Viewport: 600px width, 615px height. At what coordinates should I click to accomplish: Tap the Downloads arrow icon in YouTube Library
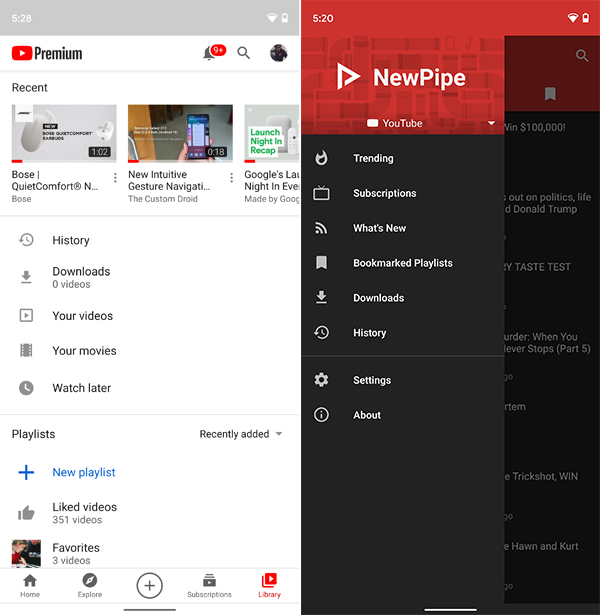(x=26, y=277)
